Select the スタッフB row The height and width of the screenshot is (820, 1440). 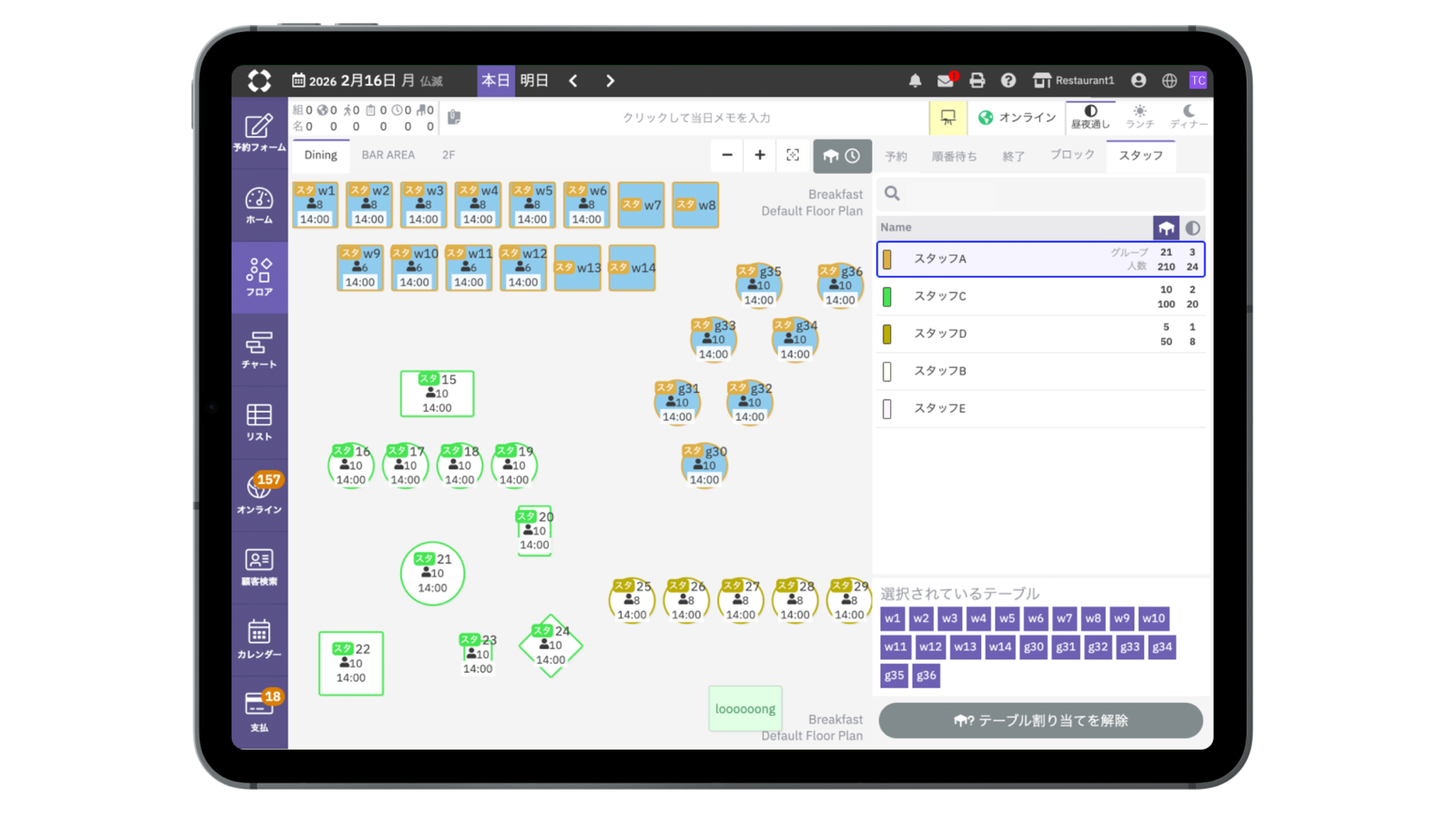click(1041, 372)
